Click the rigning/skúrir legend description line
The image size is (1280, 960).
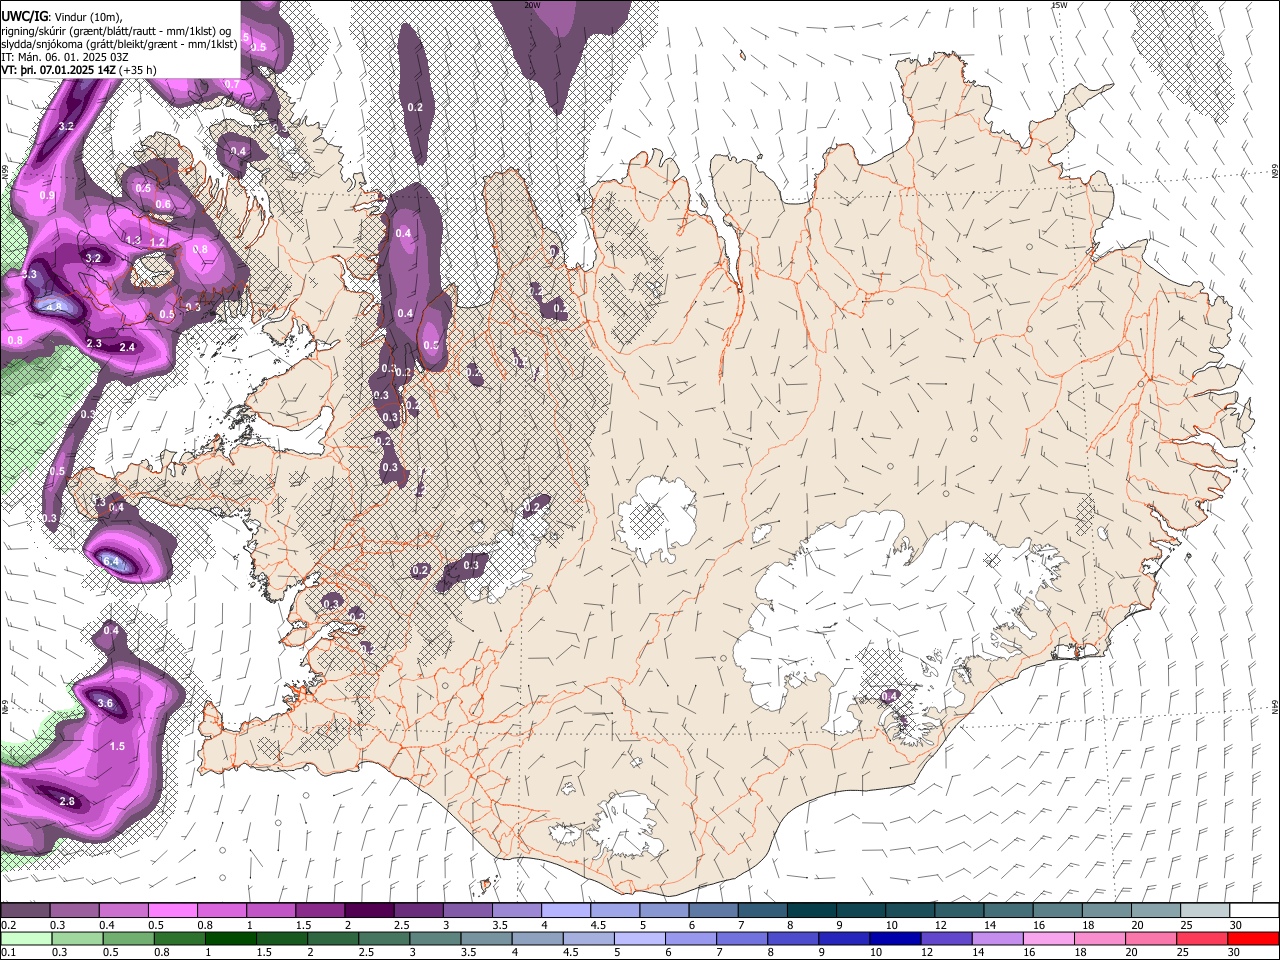tap(117, 29)
